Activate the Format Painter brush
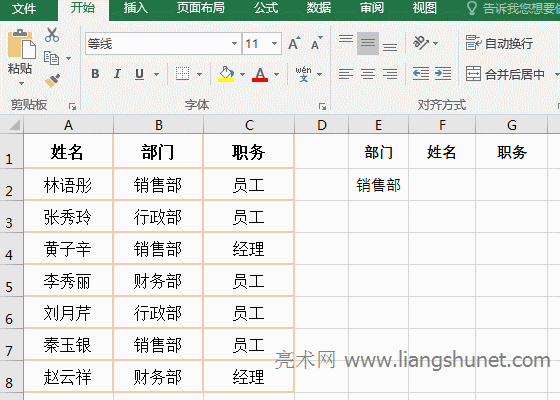Viewport: 560px width, 400px height. (52, 80)
